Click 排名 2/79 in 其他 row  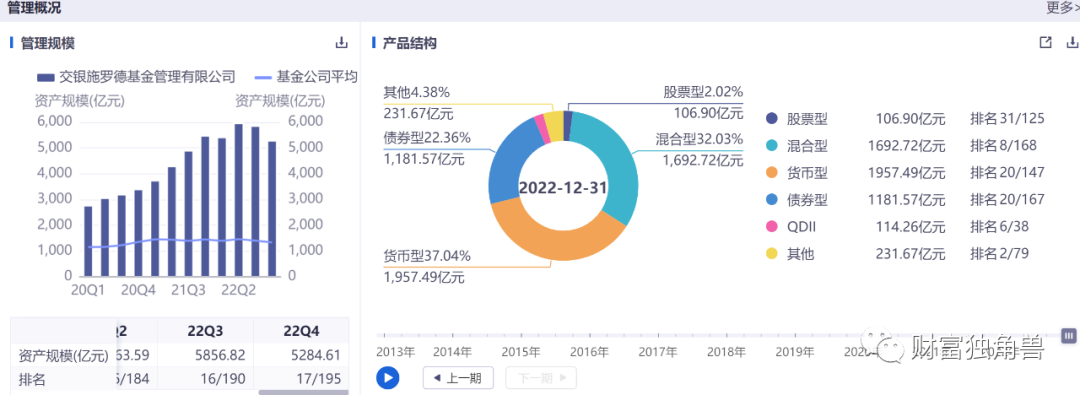tap(999, 254)
